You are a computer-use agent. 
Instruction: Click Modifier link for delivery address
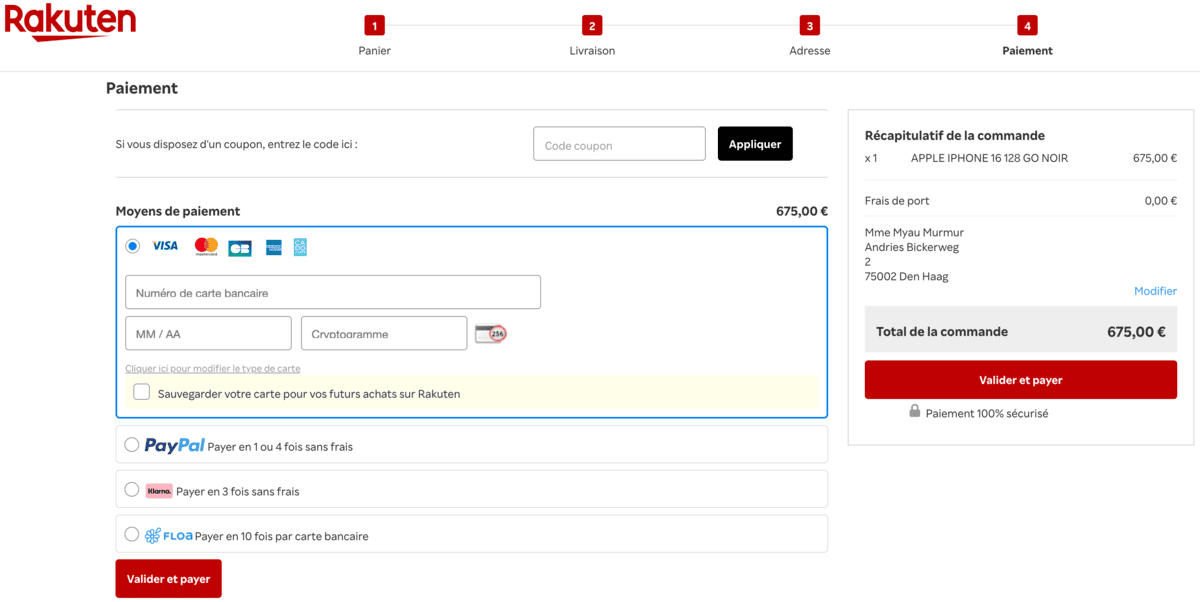(1155, 291)
